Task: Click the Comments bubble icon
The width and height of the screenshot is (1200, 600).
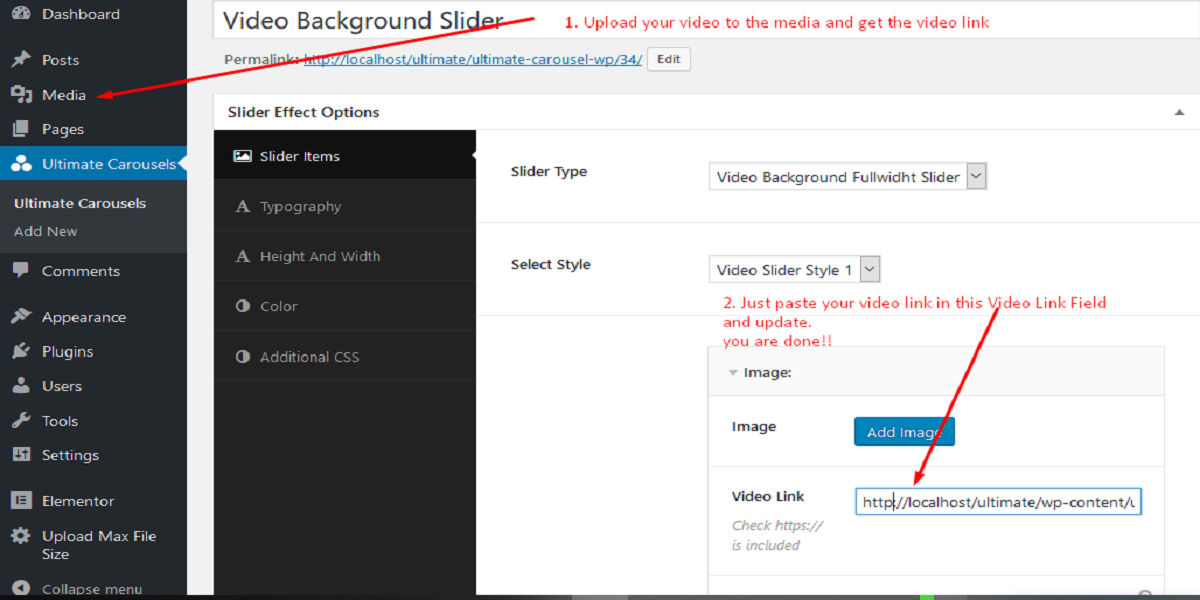Action: tap(21, 271)
